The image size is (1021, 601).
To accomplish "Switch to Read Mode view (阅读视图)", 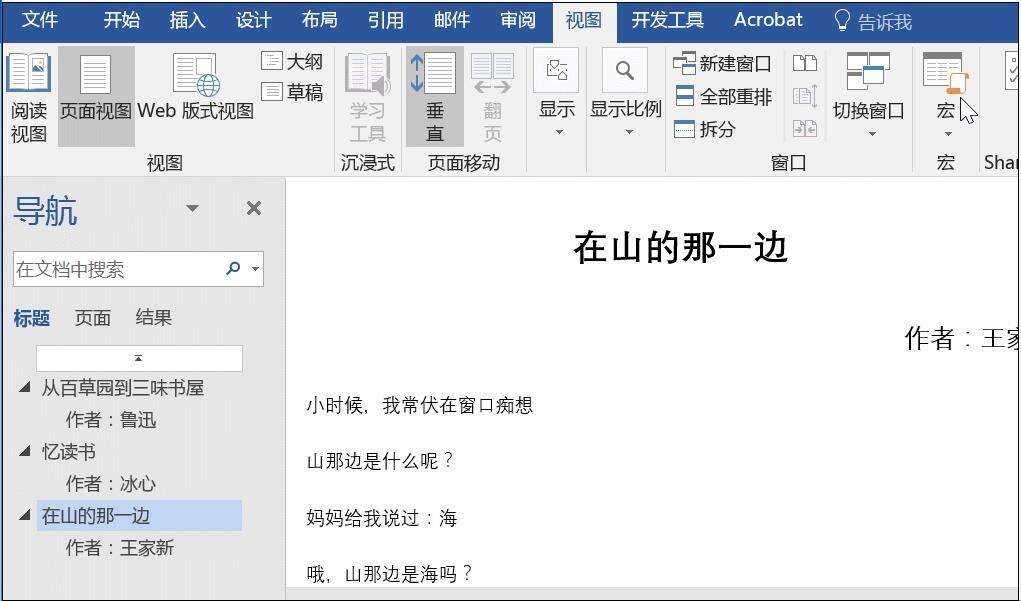I will tap(29, 98).
